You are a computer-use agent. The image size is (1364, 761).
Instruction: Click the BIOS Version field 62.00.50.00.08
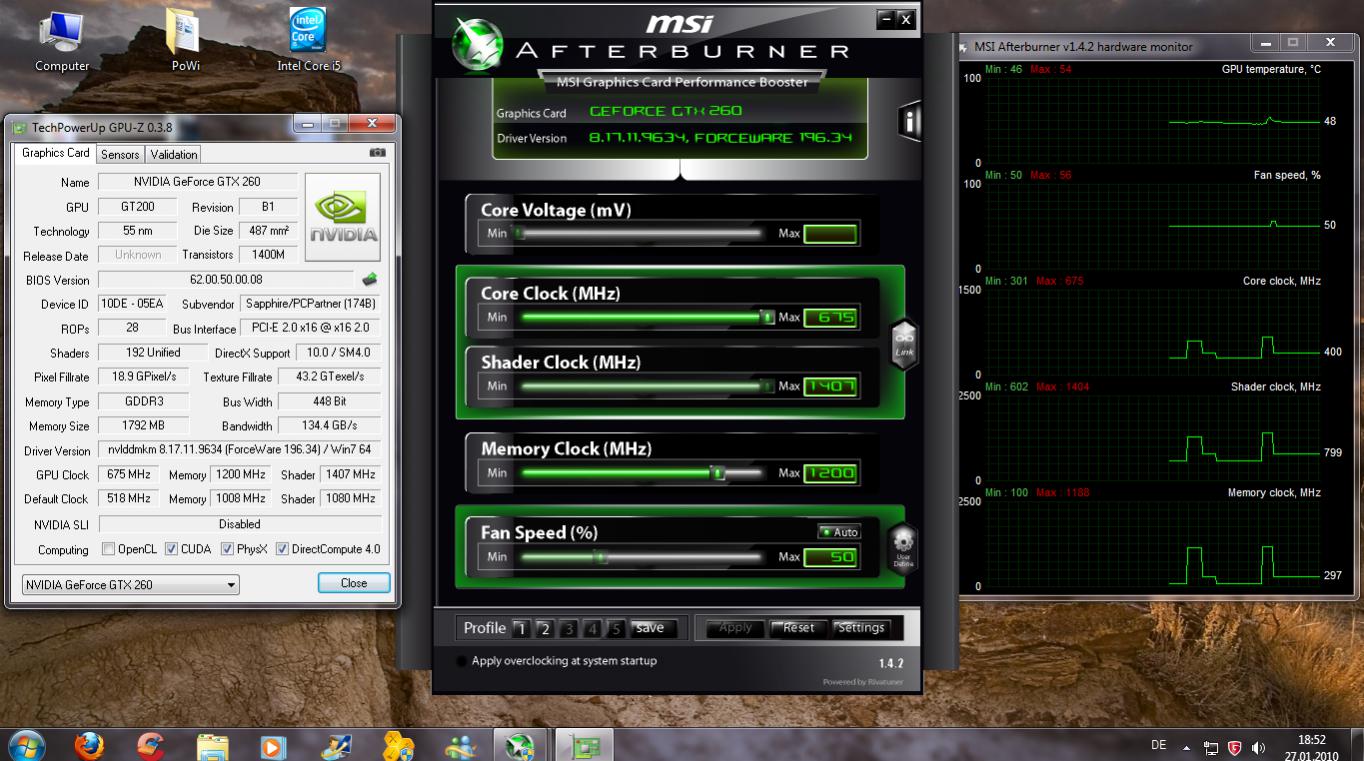click(226, 280)
